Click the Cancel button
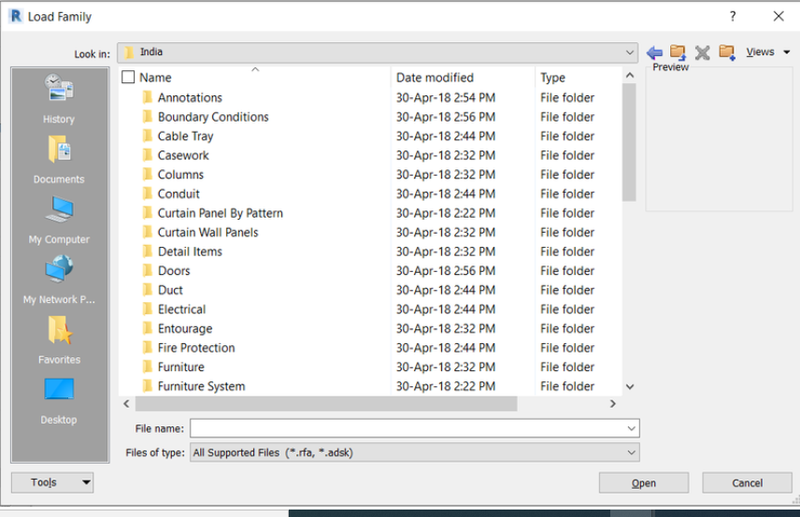 [x=747, y=483]
